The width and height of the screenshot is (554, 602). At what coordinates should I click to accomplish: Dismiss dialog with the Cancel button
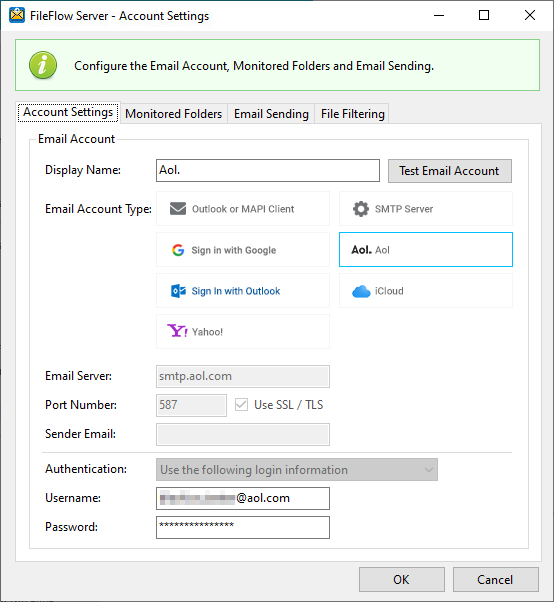pyautogui.click(x=495, y=579)
